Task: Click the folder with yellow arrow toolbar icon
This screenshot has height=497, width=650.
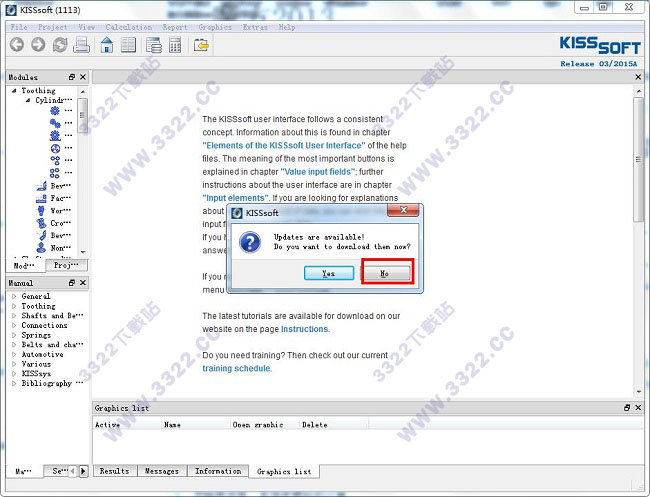Action: pos(201,45)
